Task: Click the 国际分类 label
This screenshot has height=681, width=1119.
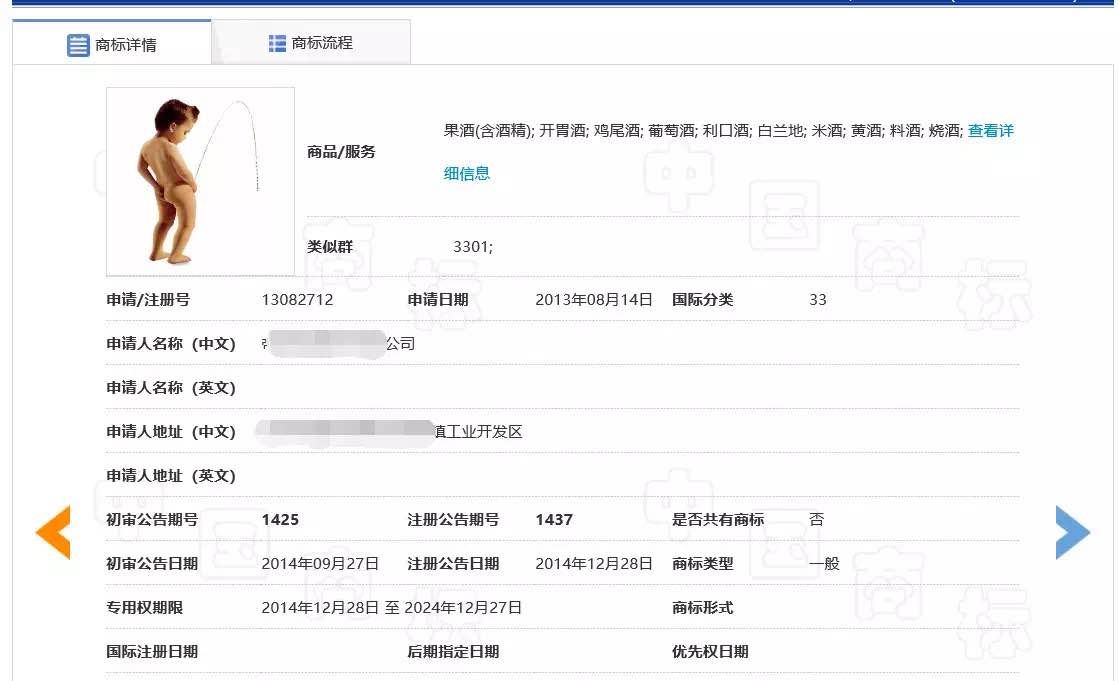Action: pos(703,300)
